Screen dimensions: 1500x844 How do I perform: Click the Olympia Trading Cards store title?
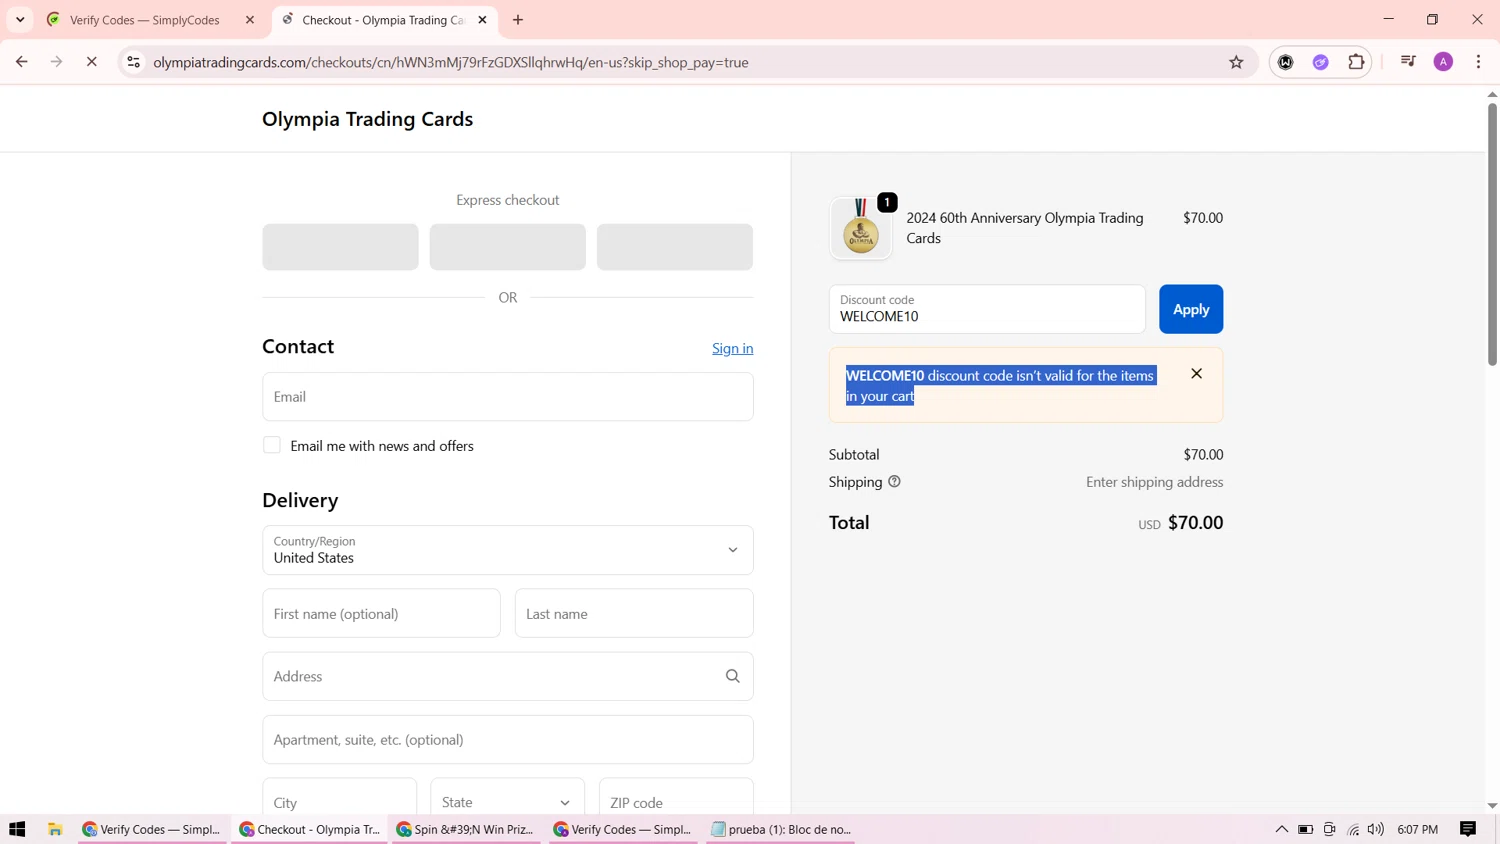(x=368, y=119)
